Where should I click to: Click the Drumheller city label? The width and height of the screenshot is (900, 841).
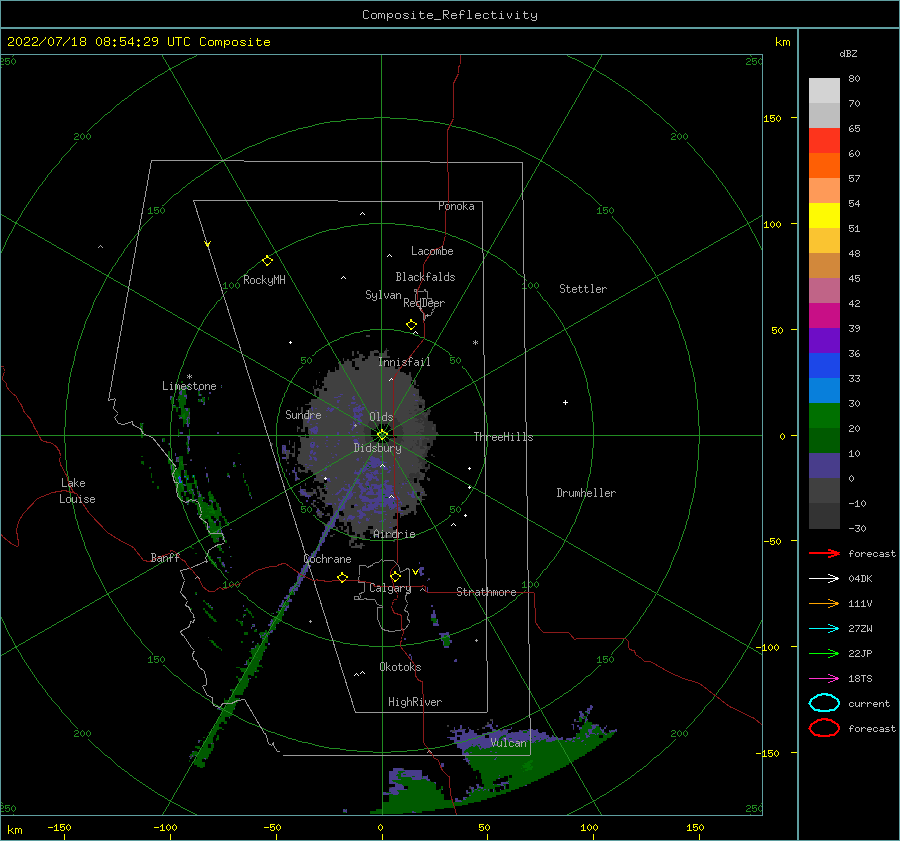click(x=586, y=493)
